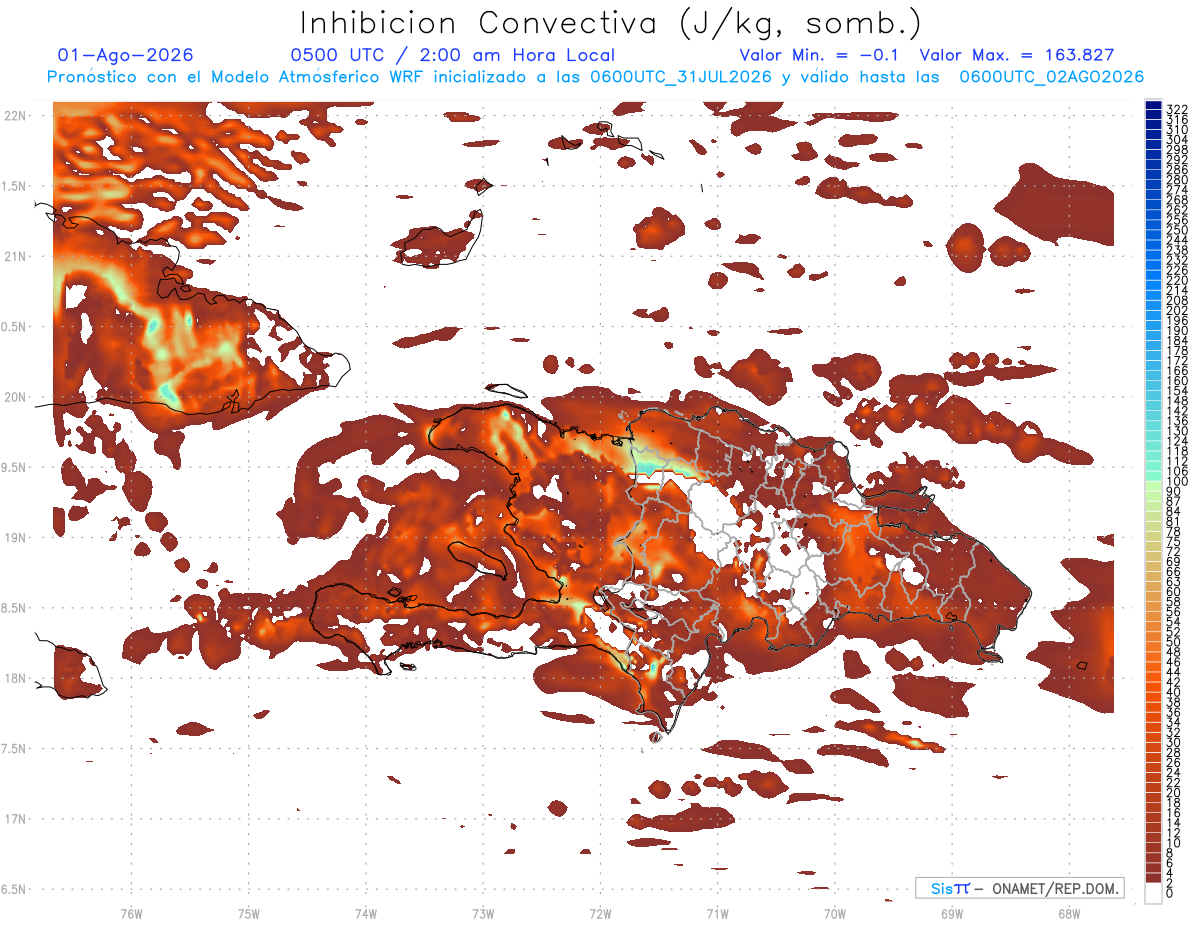Screen dimensions: 1200x927
Task: Click the "69W" longitude label
Action: 951,913
